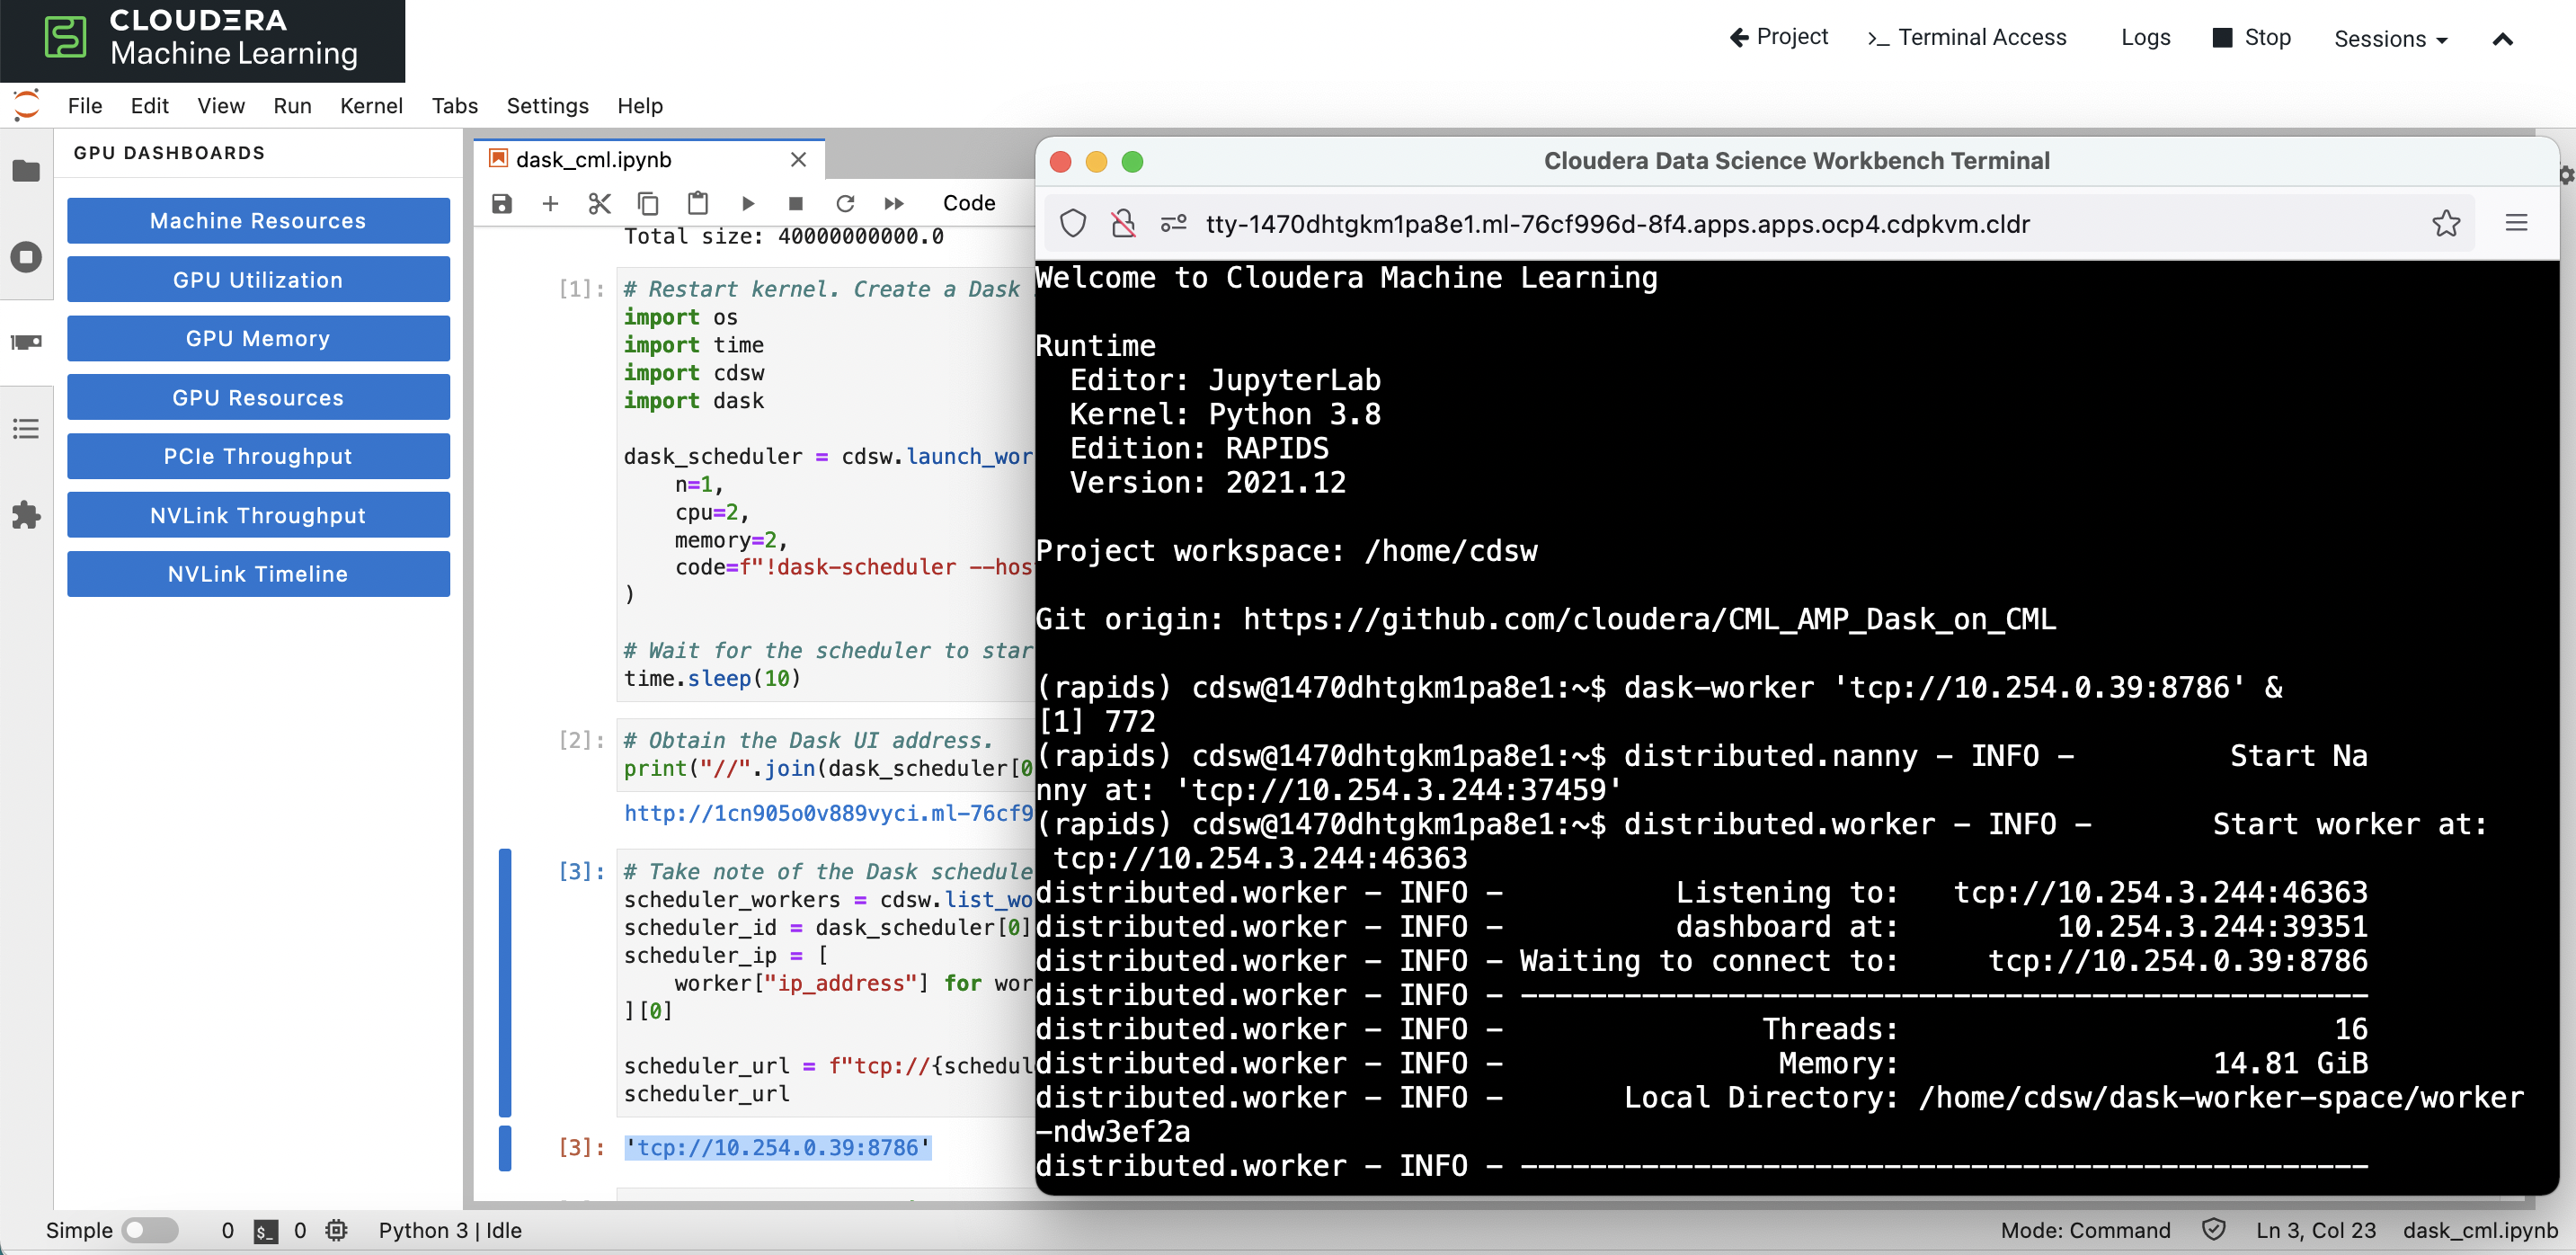Run the selected cell with play icon
Viewport: 2576px width, 1255px height.
coord(747,203)
